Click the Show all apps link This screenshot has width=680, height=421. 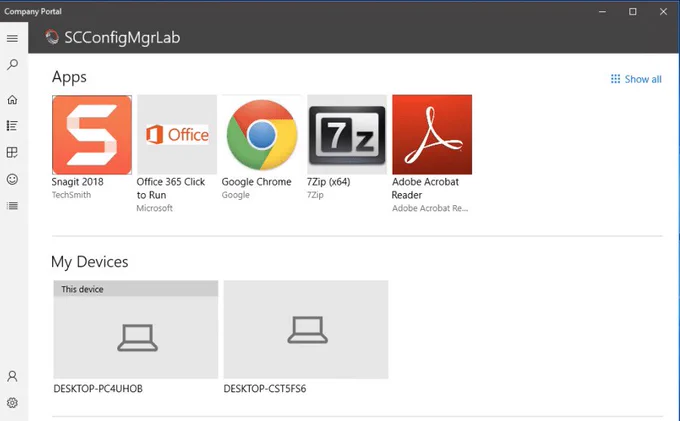coord(643,79)
